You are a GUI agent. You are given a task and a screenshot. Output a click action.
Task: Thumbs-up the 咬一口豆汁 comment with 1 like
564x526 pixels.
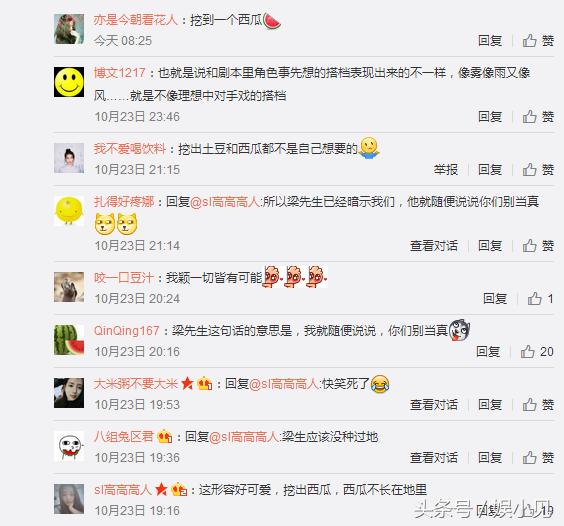pyautogui.click(x=540, y=299)
